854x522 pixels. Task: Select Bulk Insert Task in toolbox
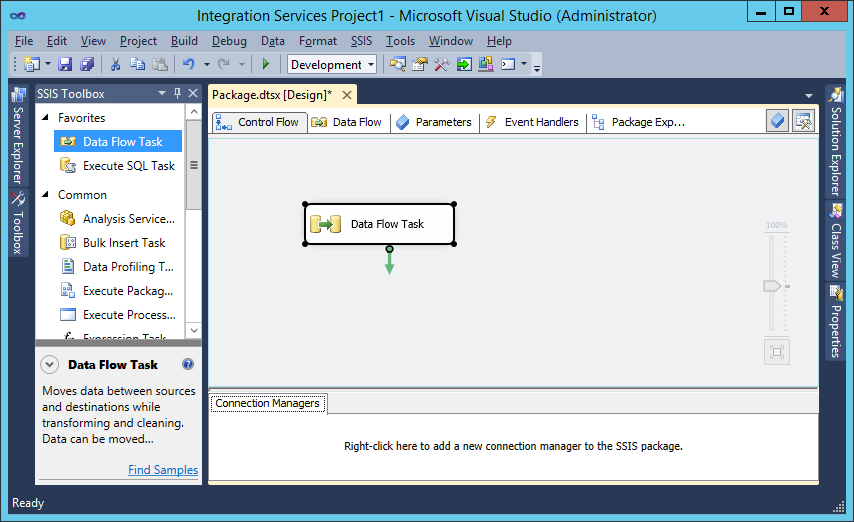click(x=118, y=242)
